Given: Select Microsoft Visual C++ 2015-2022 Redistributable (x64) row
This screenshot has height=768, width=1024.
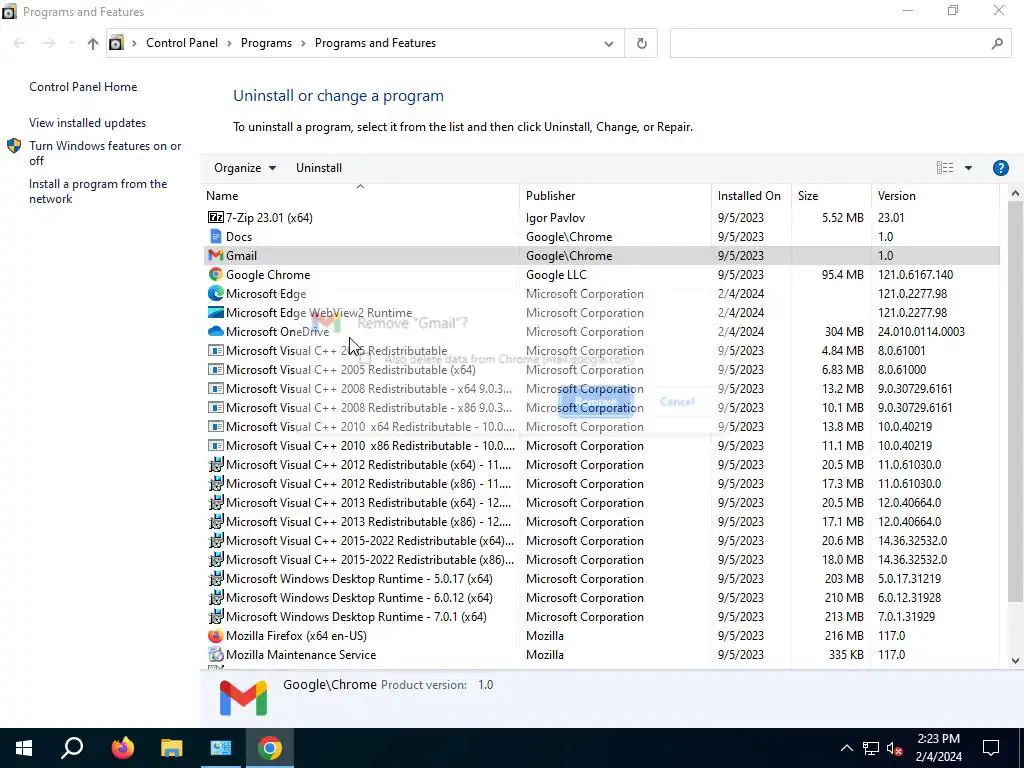Looking at the screenshot, I should click(600, 541).
